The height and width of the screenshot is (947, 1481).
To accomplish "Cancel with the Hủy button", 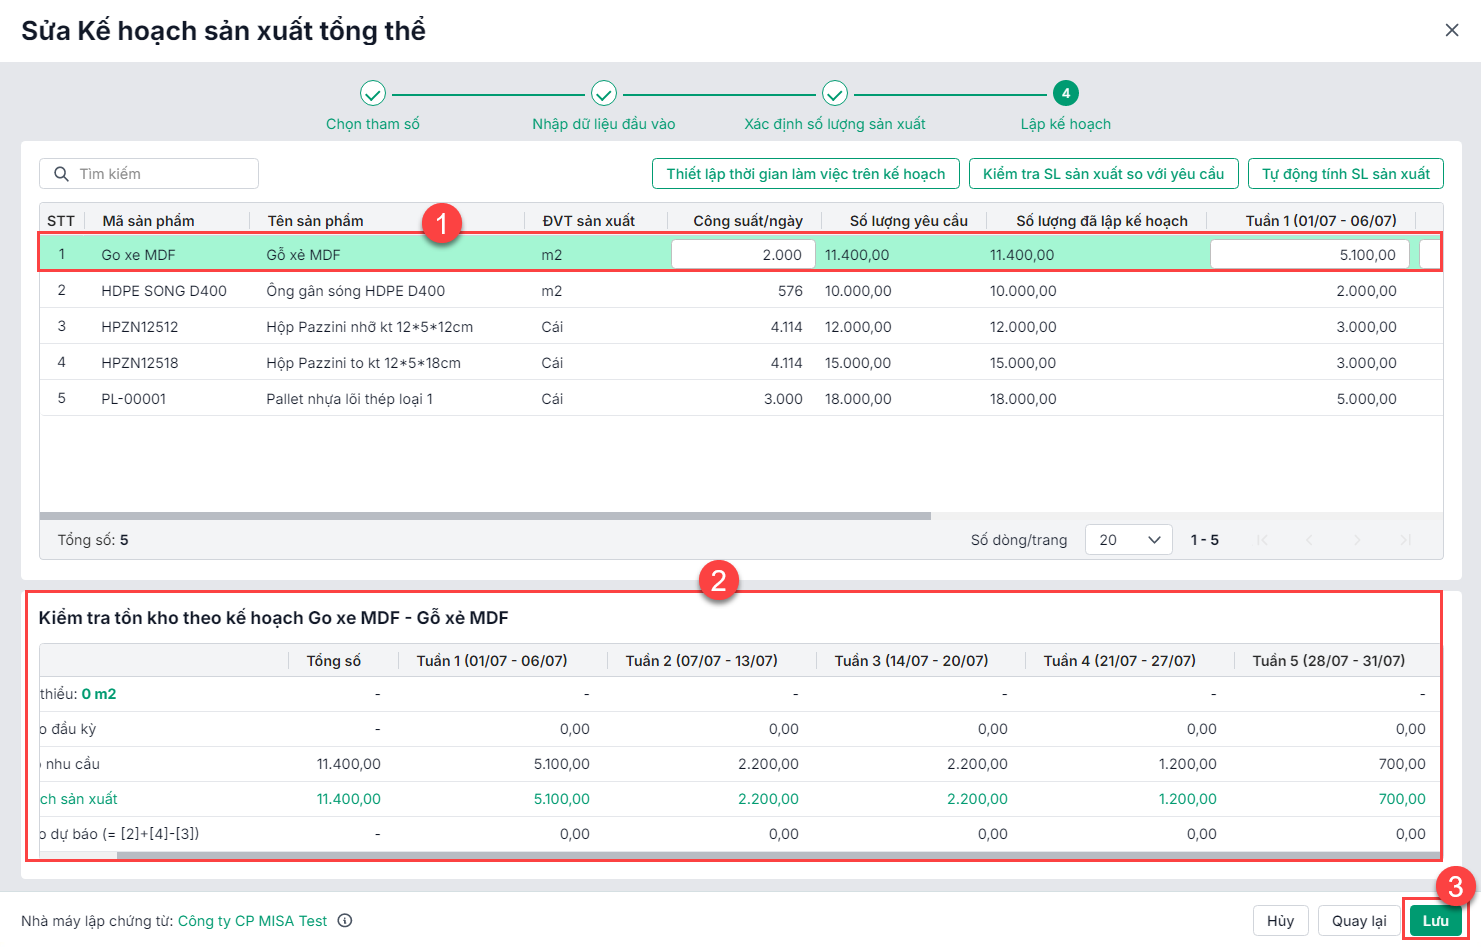I will pos(1280,921).
